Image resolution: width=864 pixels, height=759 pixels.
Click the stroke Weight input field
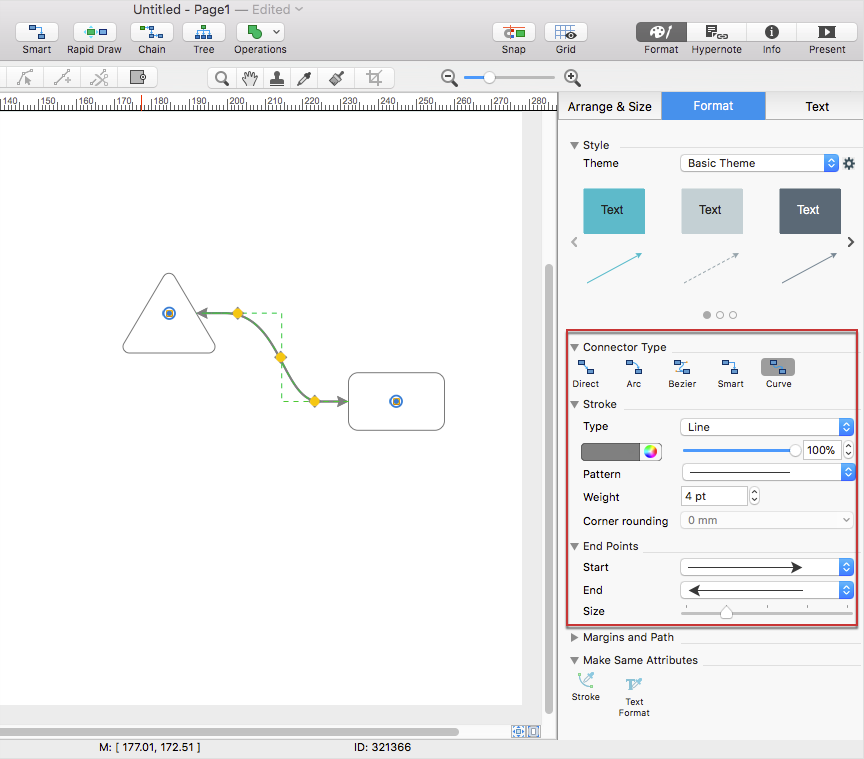coord(714,496)
